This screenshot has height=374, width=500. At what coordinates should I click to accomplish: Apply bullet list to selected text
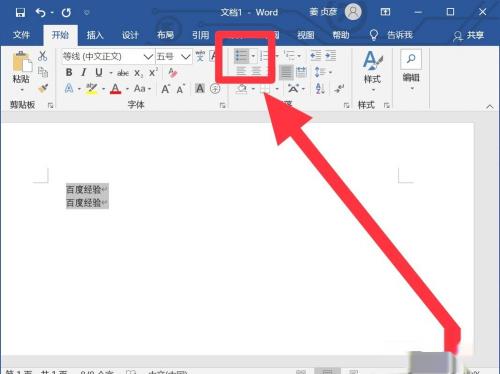click(242, 56)
